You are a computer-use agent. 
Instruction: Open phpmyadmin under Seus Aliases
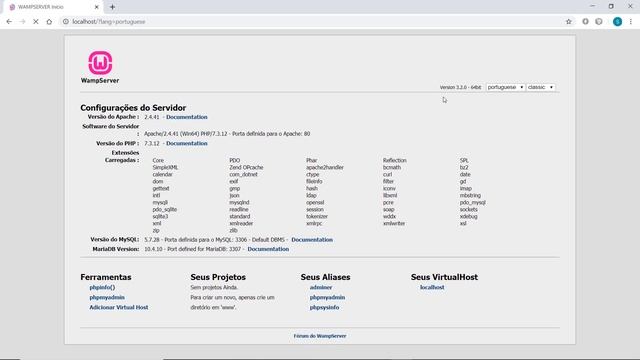(x=327, y=298)
